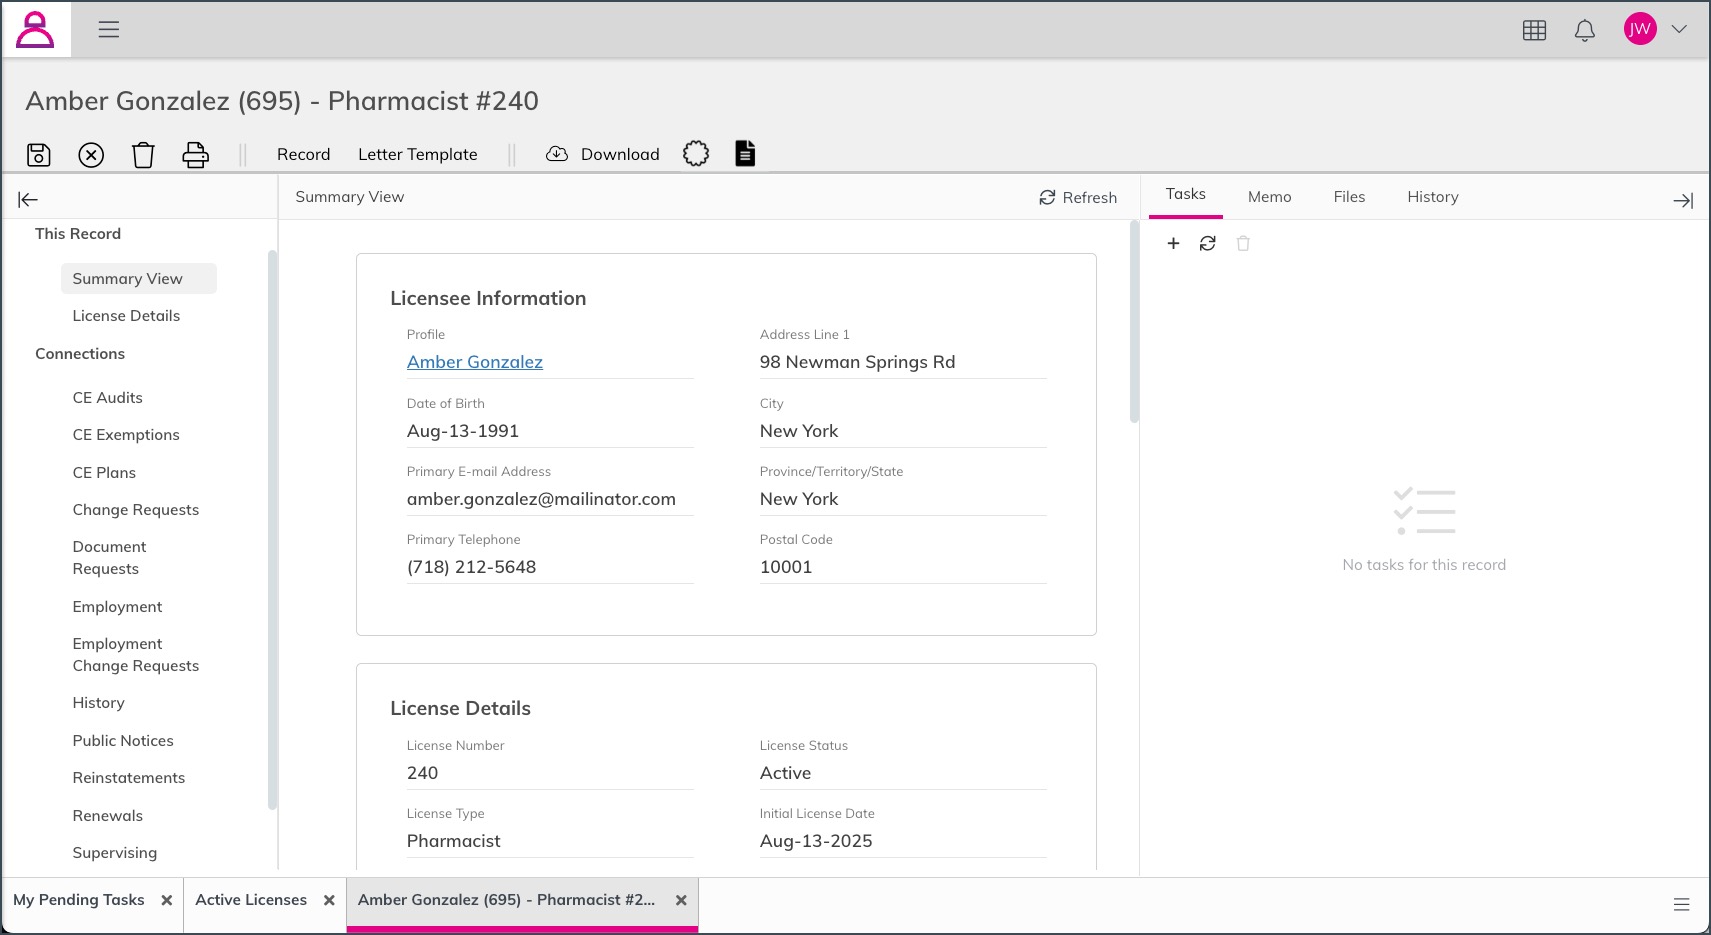The width and height of the screenshot is (1711, 935).
Task: Click the telephone value (718) 212-5648
Action: (471, 567)
